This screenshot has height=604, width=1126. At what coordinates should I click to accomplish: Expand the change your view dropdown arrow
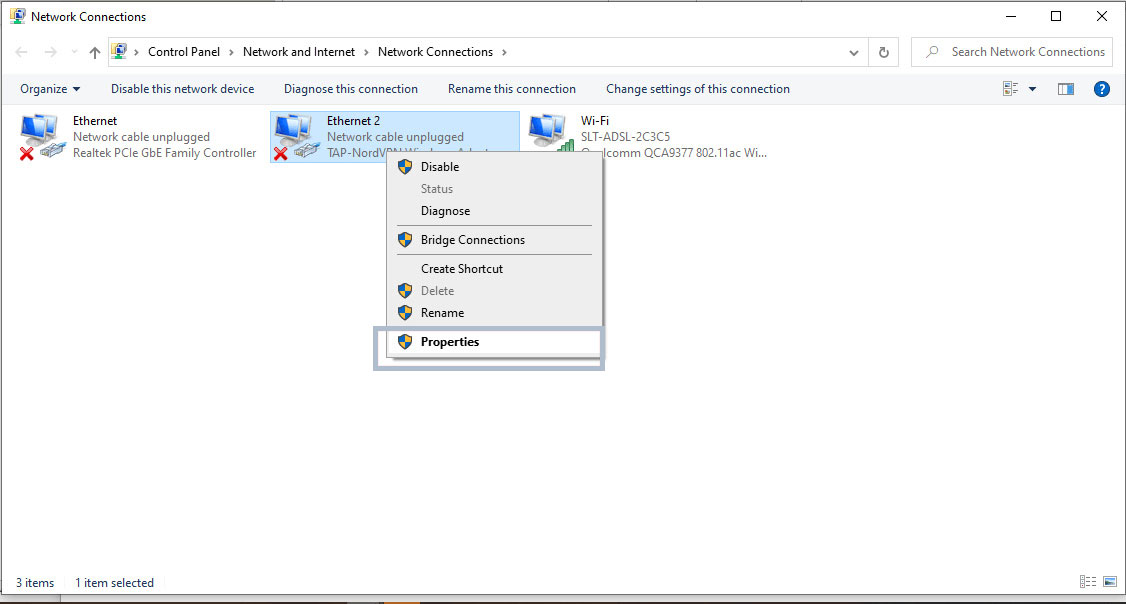[x=1033, y=89]
